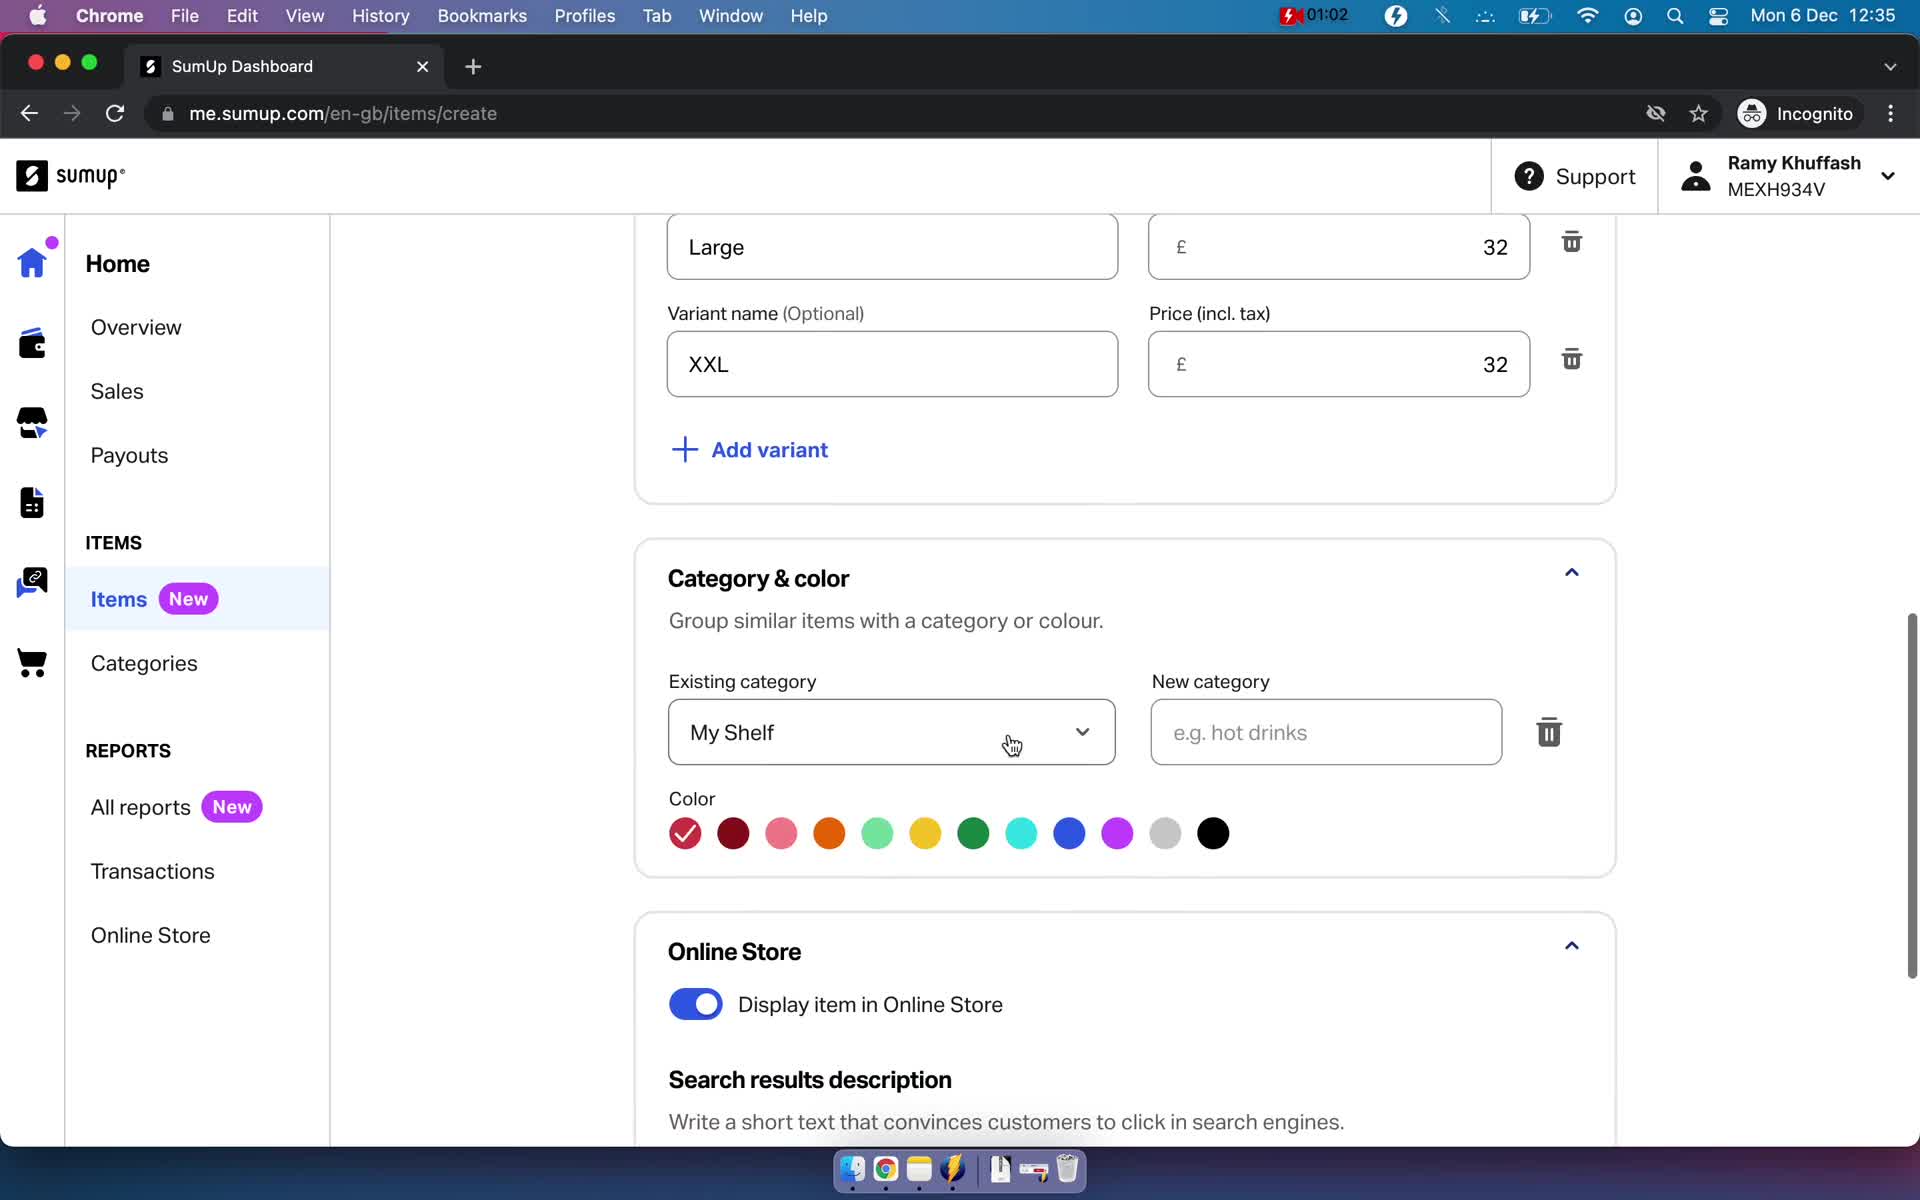Click the XXL variant name input field
This screenshot has height=1200, width=1920.
point(892,364)
